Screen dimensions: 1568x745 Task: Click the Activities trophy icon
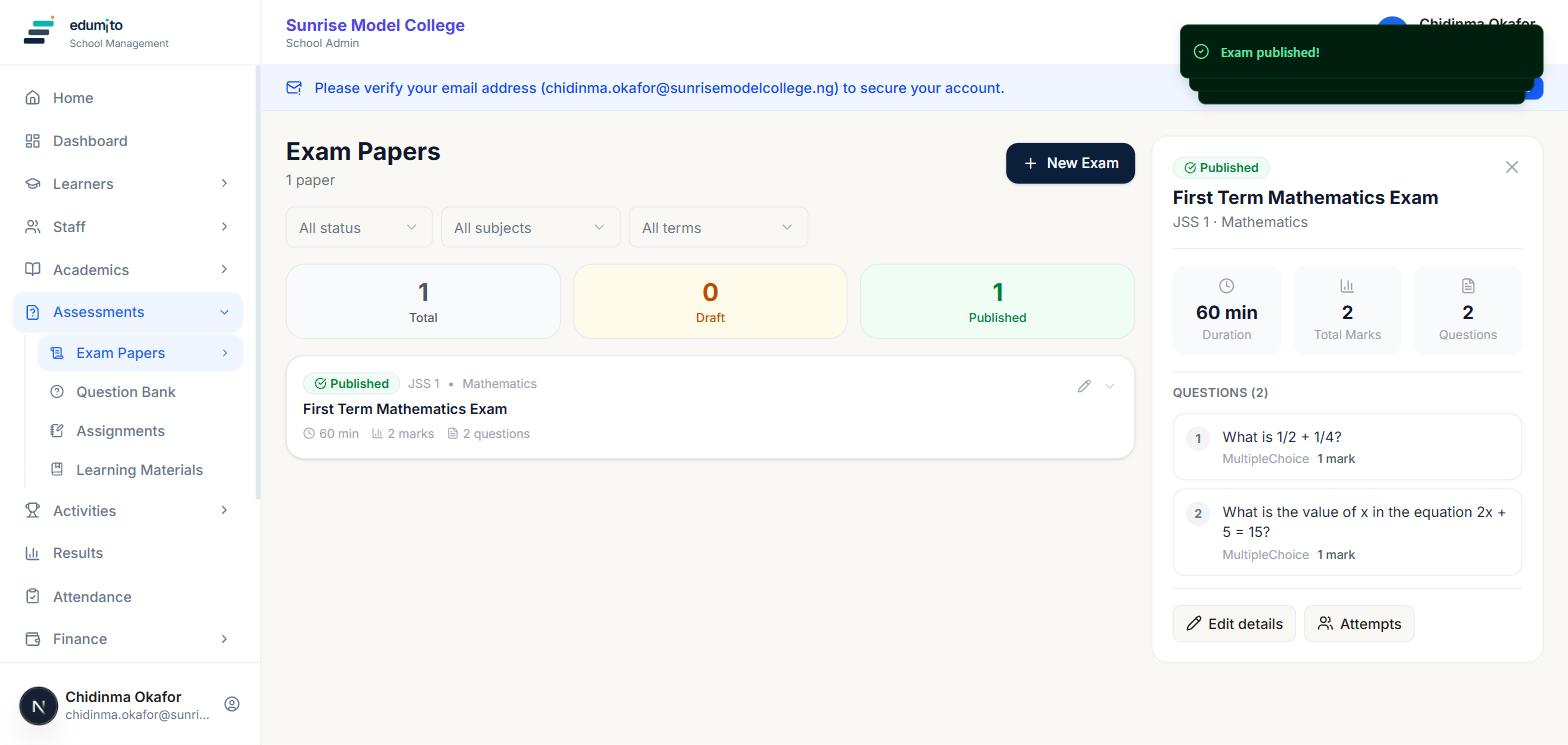coord(33,511)
